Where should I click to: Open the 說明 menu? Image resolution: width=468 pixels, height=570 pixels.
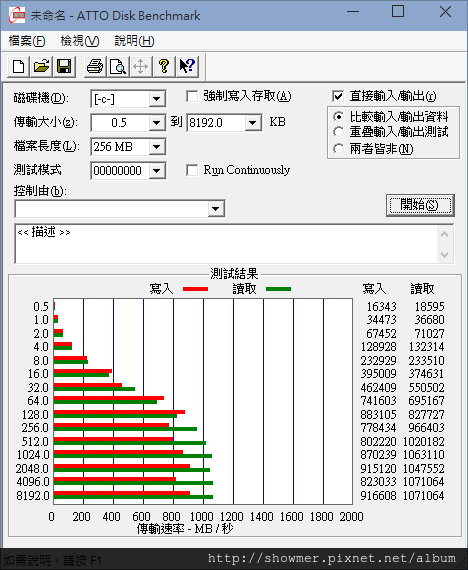pos(134,41)
